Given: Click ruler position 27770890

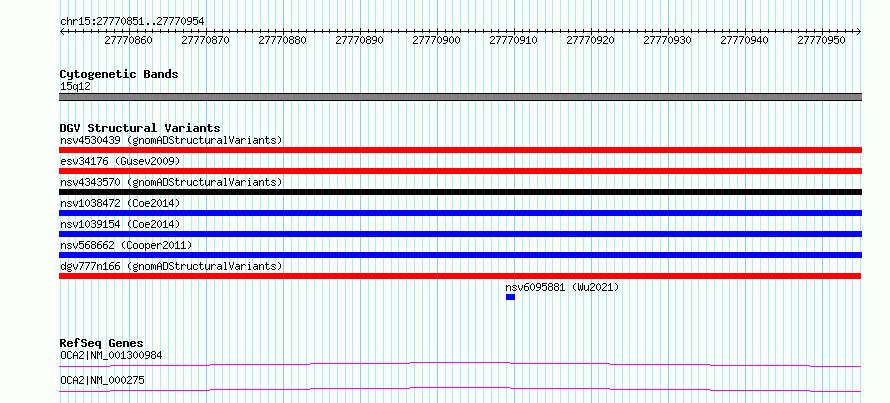Looking at the screenshot, I should point(360,40).
